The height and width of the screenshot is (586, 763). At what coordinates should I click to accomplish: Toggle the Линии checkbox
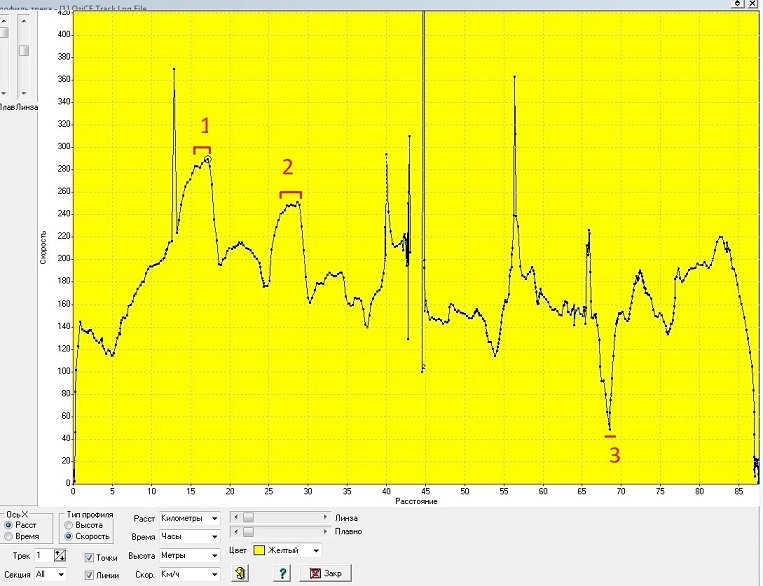90,575
